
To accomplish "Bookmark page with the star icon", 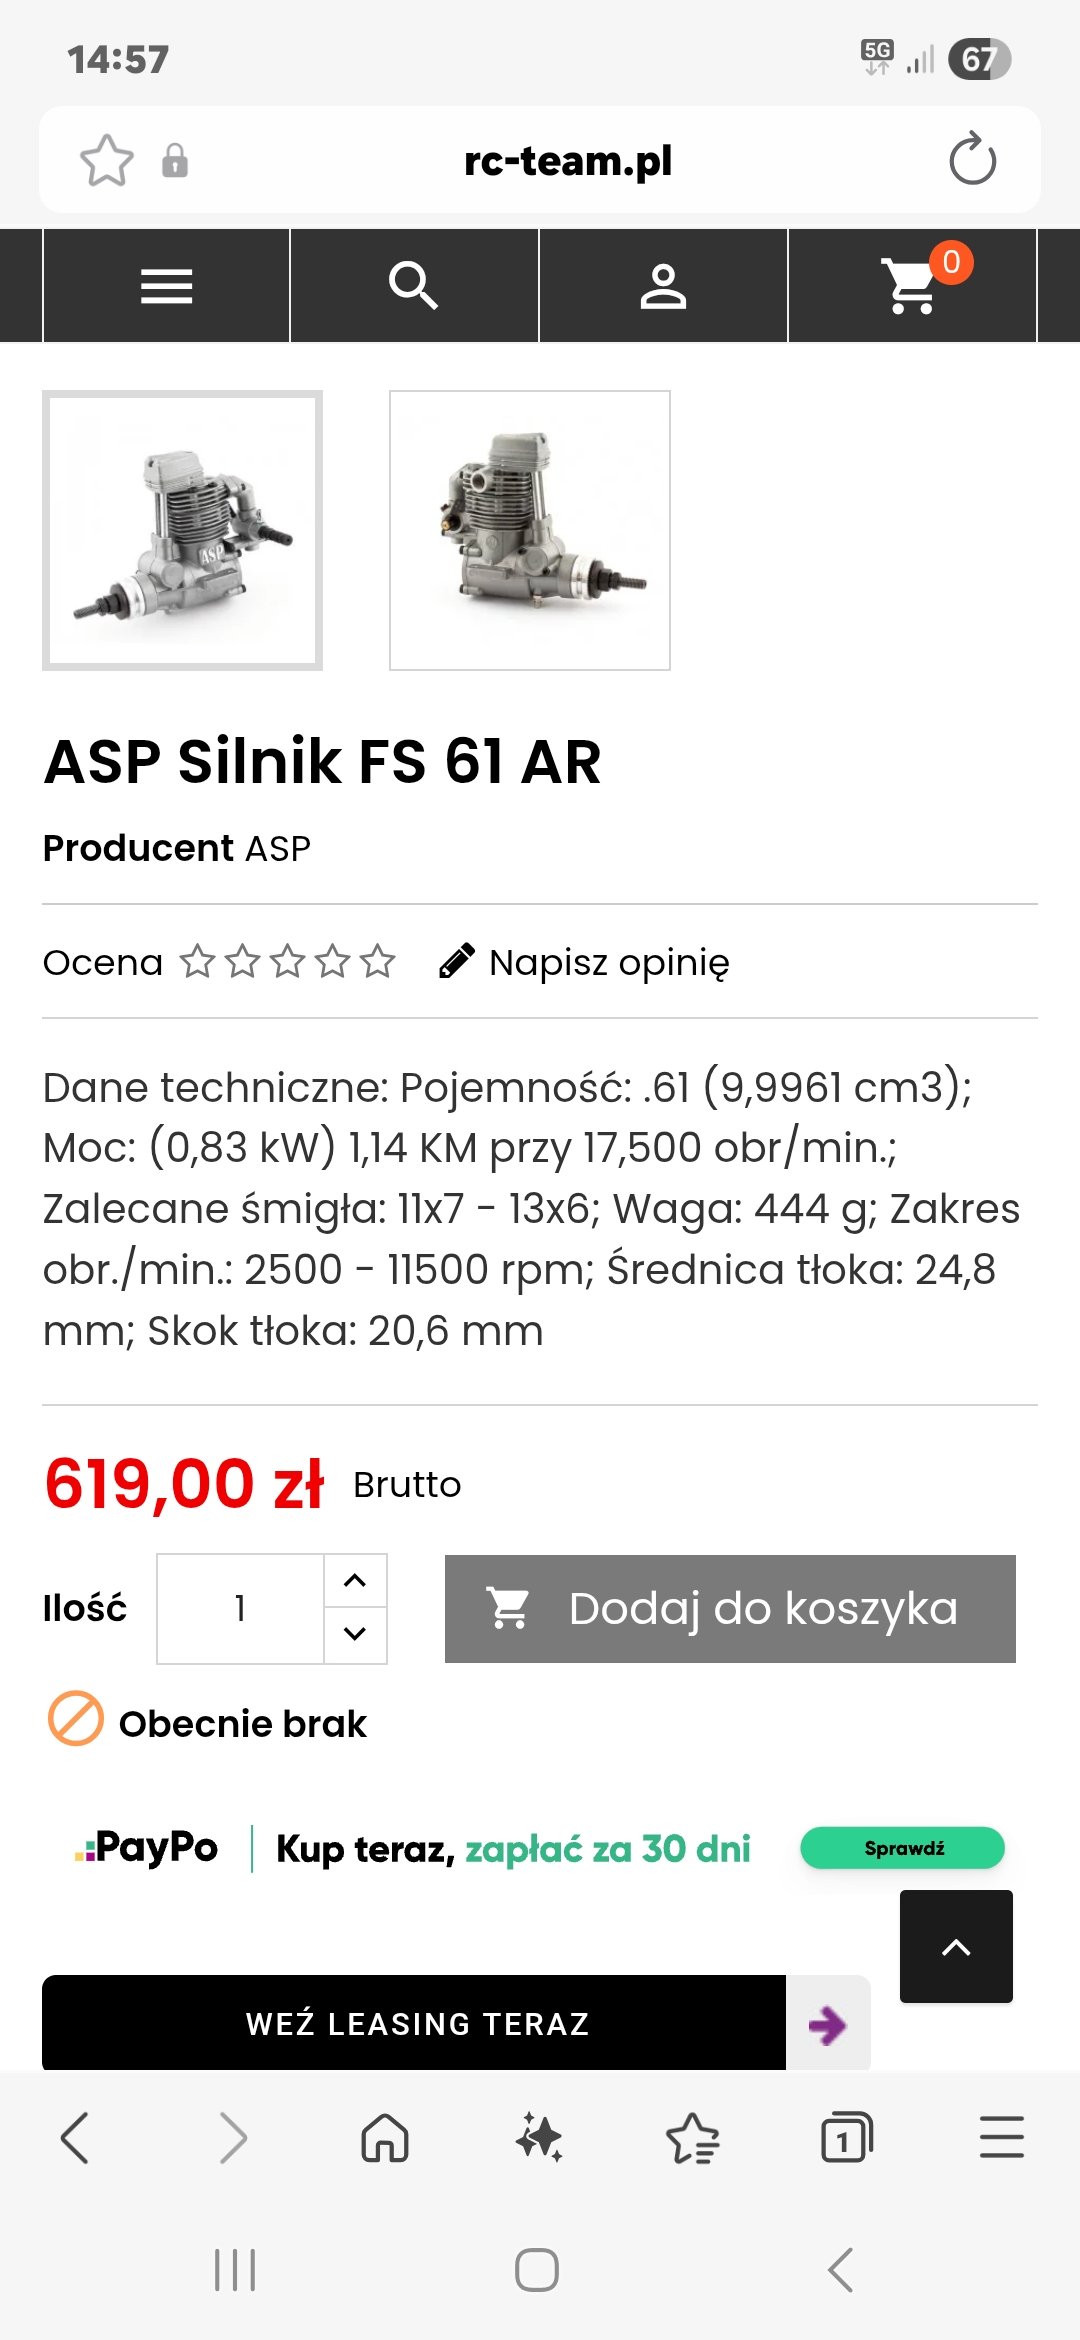I will [106, 161].
